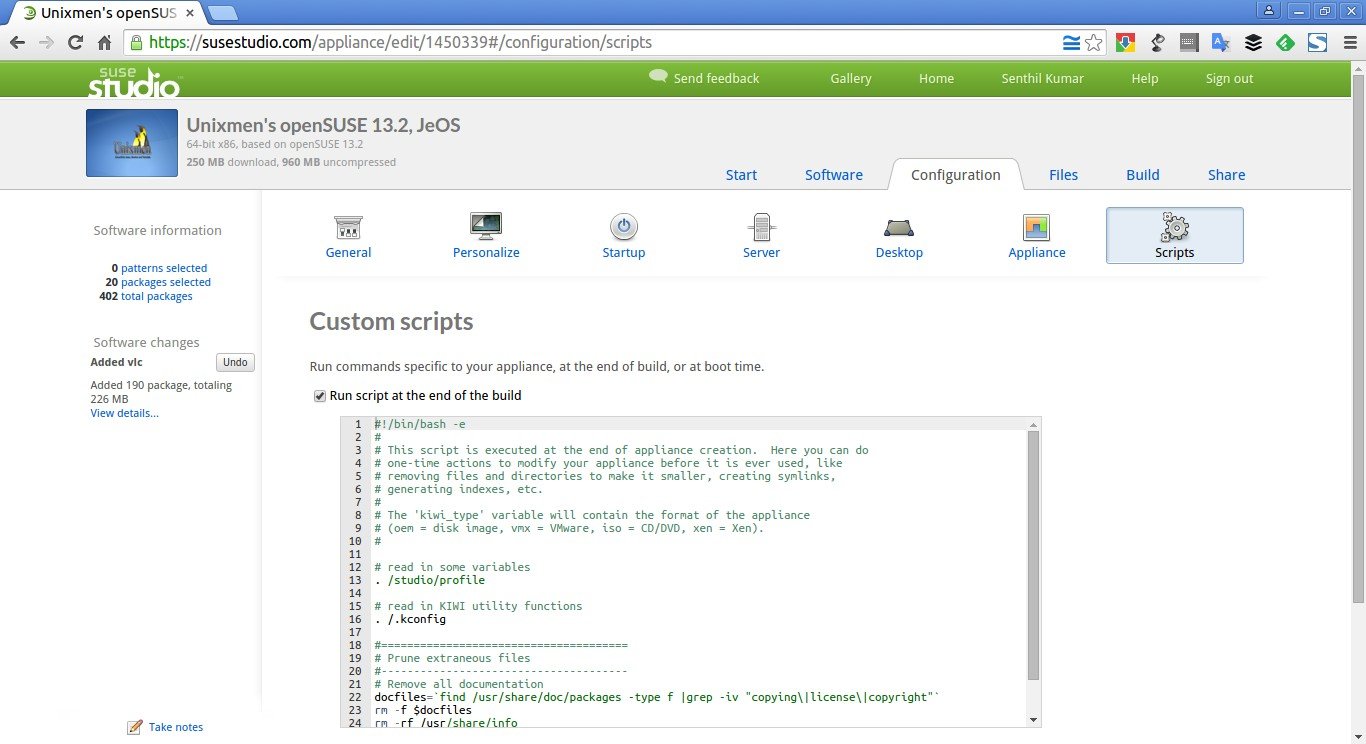Open the Startup power icon
The width and height of the screenshot is (1366, 744).
[x=624, y=227]
